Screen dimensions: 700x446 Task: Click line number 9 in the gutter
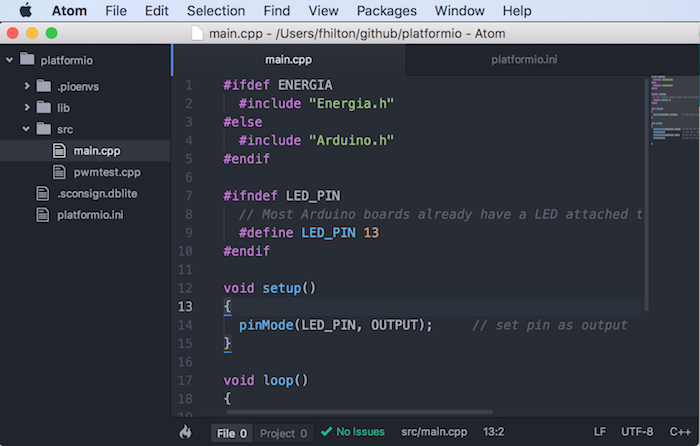click(189, 233)
